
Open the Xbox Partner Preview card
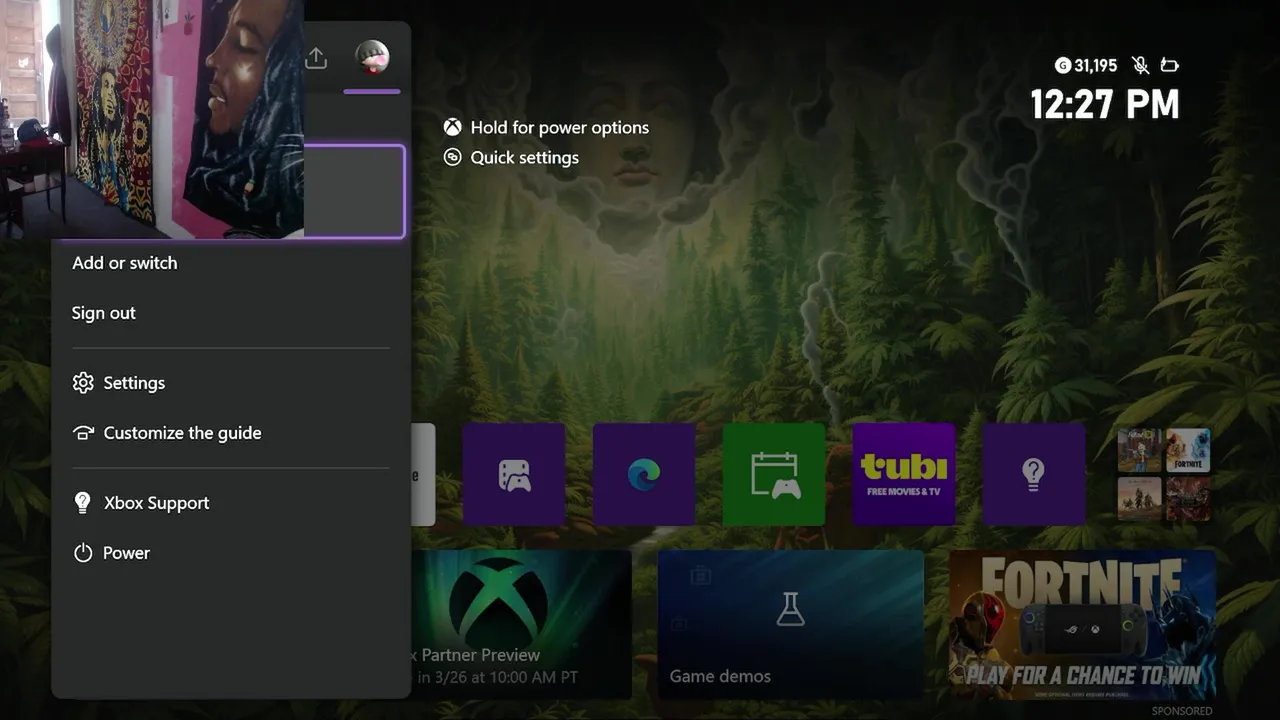pos(521,623)
